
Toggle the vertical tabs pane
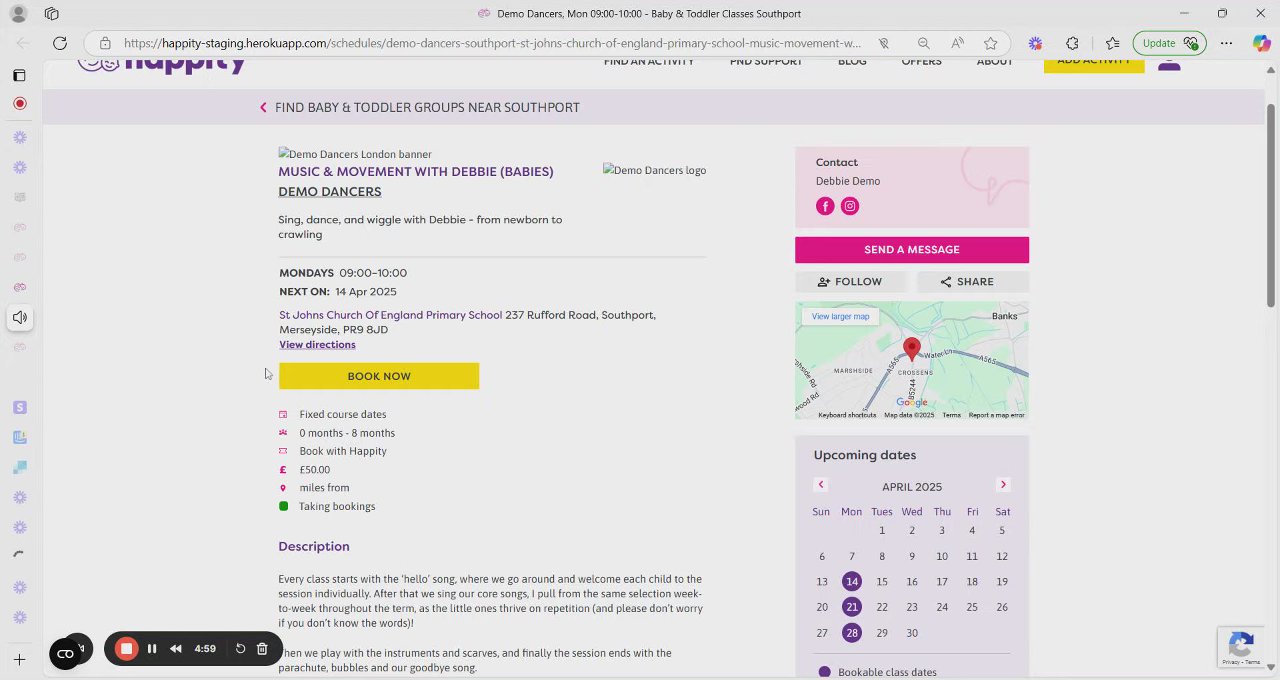(x=19, y=75)
